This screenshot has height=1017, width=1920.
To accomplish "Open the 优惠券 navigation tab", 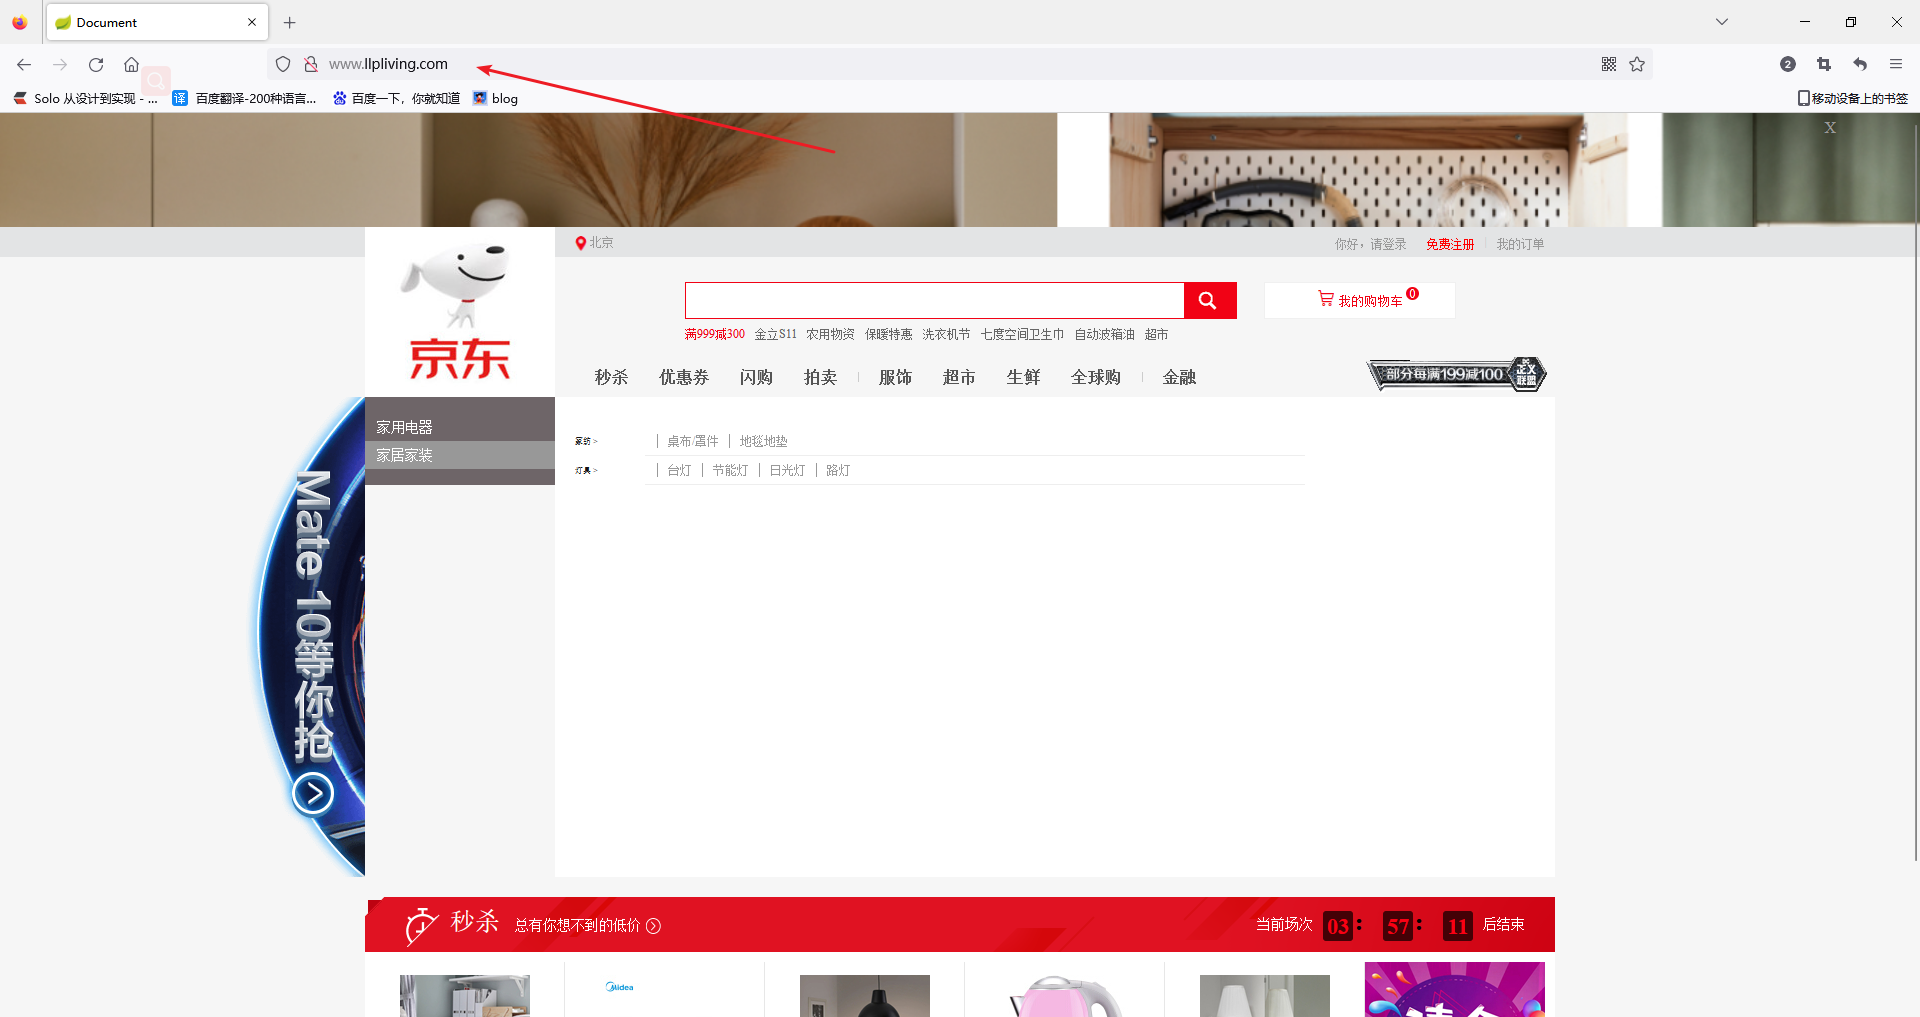I will coord(683,377).
